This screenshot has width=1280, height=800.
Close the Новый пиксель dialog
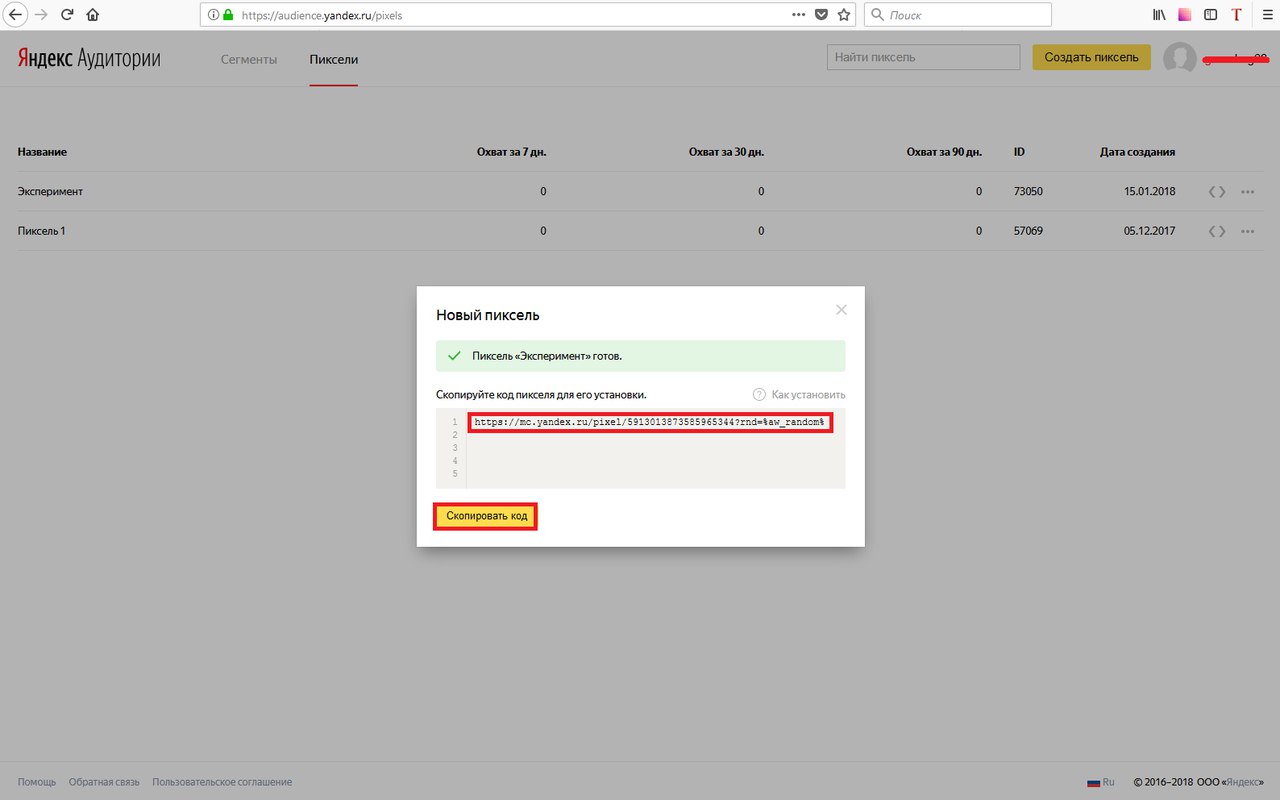click(x=841, y=310)
